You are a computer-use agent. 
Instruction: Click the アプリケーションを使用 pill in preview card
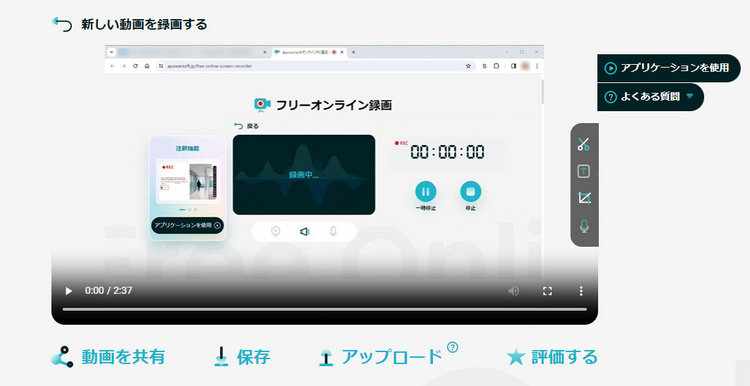point(188,225)
